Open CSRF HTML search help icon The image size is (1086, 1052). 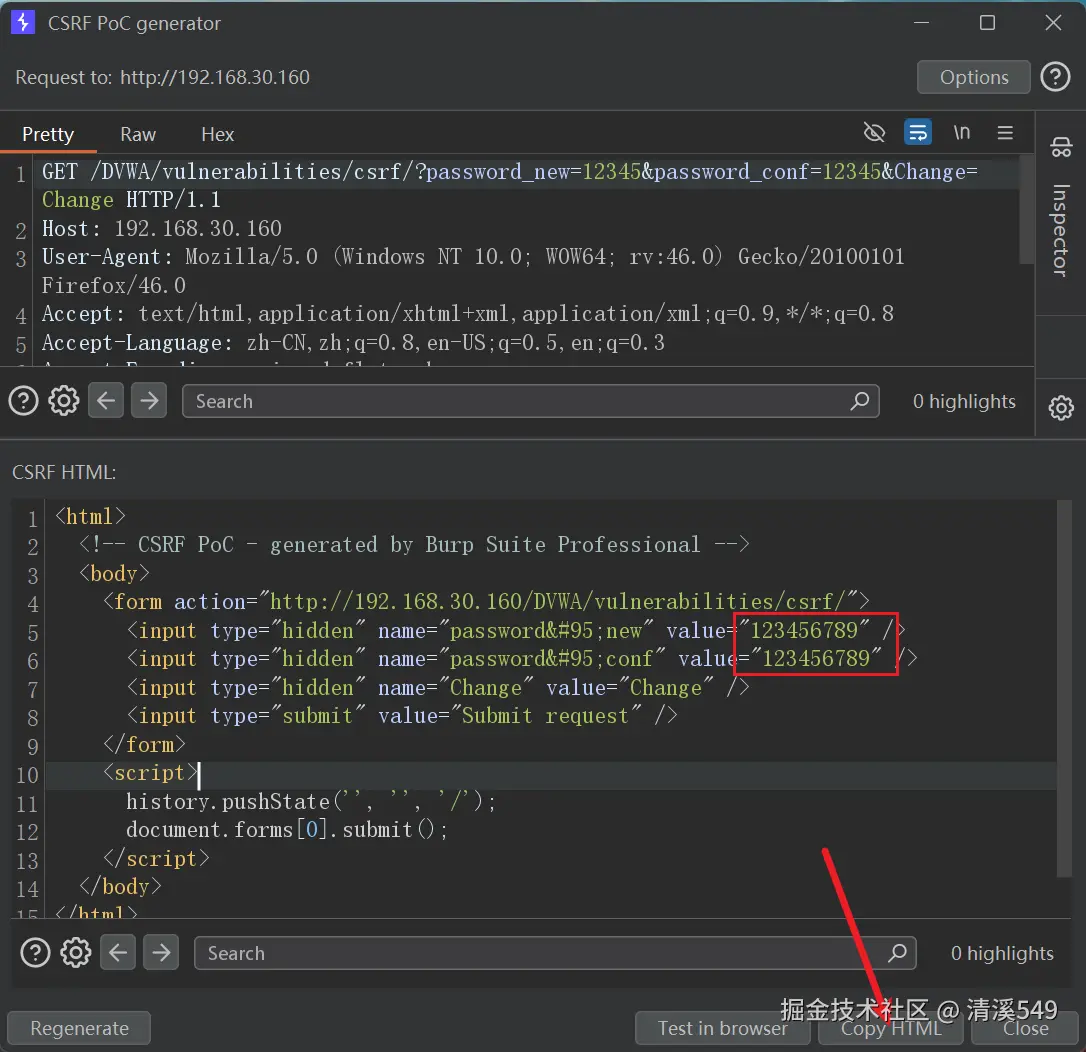[x=35, y=952]
